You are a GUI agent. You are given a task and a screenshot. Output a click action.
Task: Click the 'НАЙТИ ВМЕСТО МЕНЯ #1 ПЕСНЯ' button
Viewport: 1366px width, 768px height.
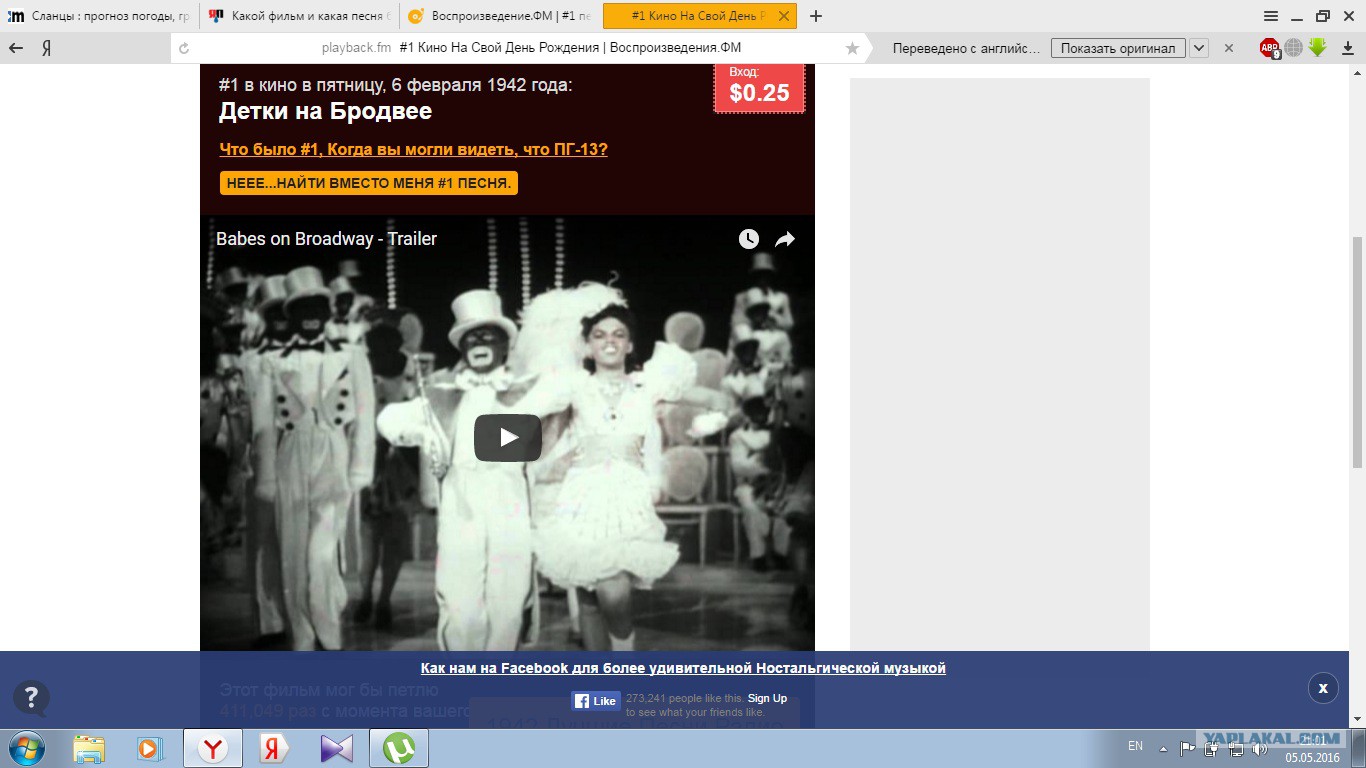coord(369,183)
